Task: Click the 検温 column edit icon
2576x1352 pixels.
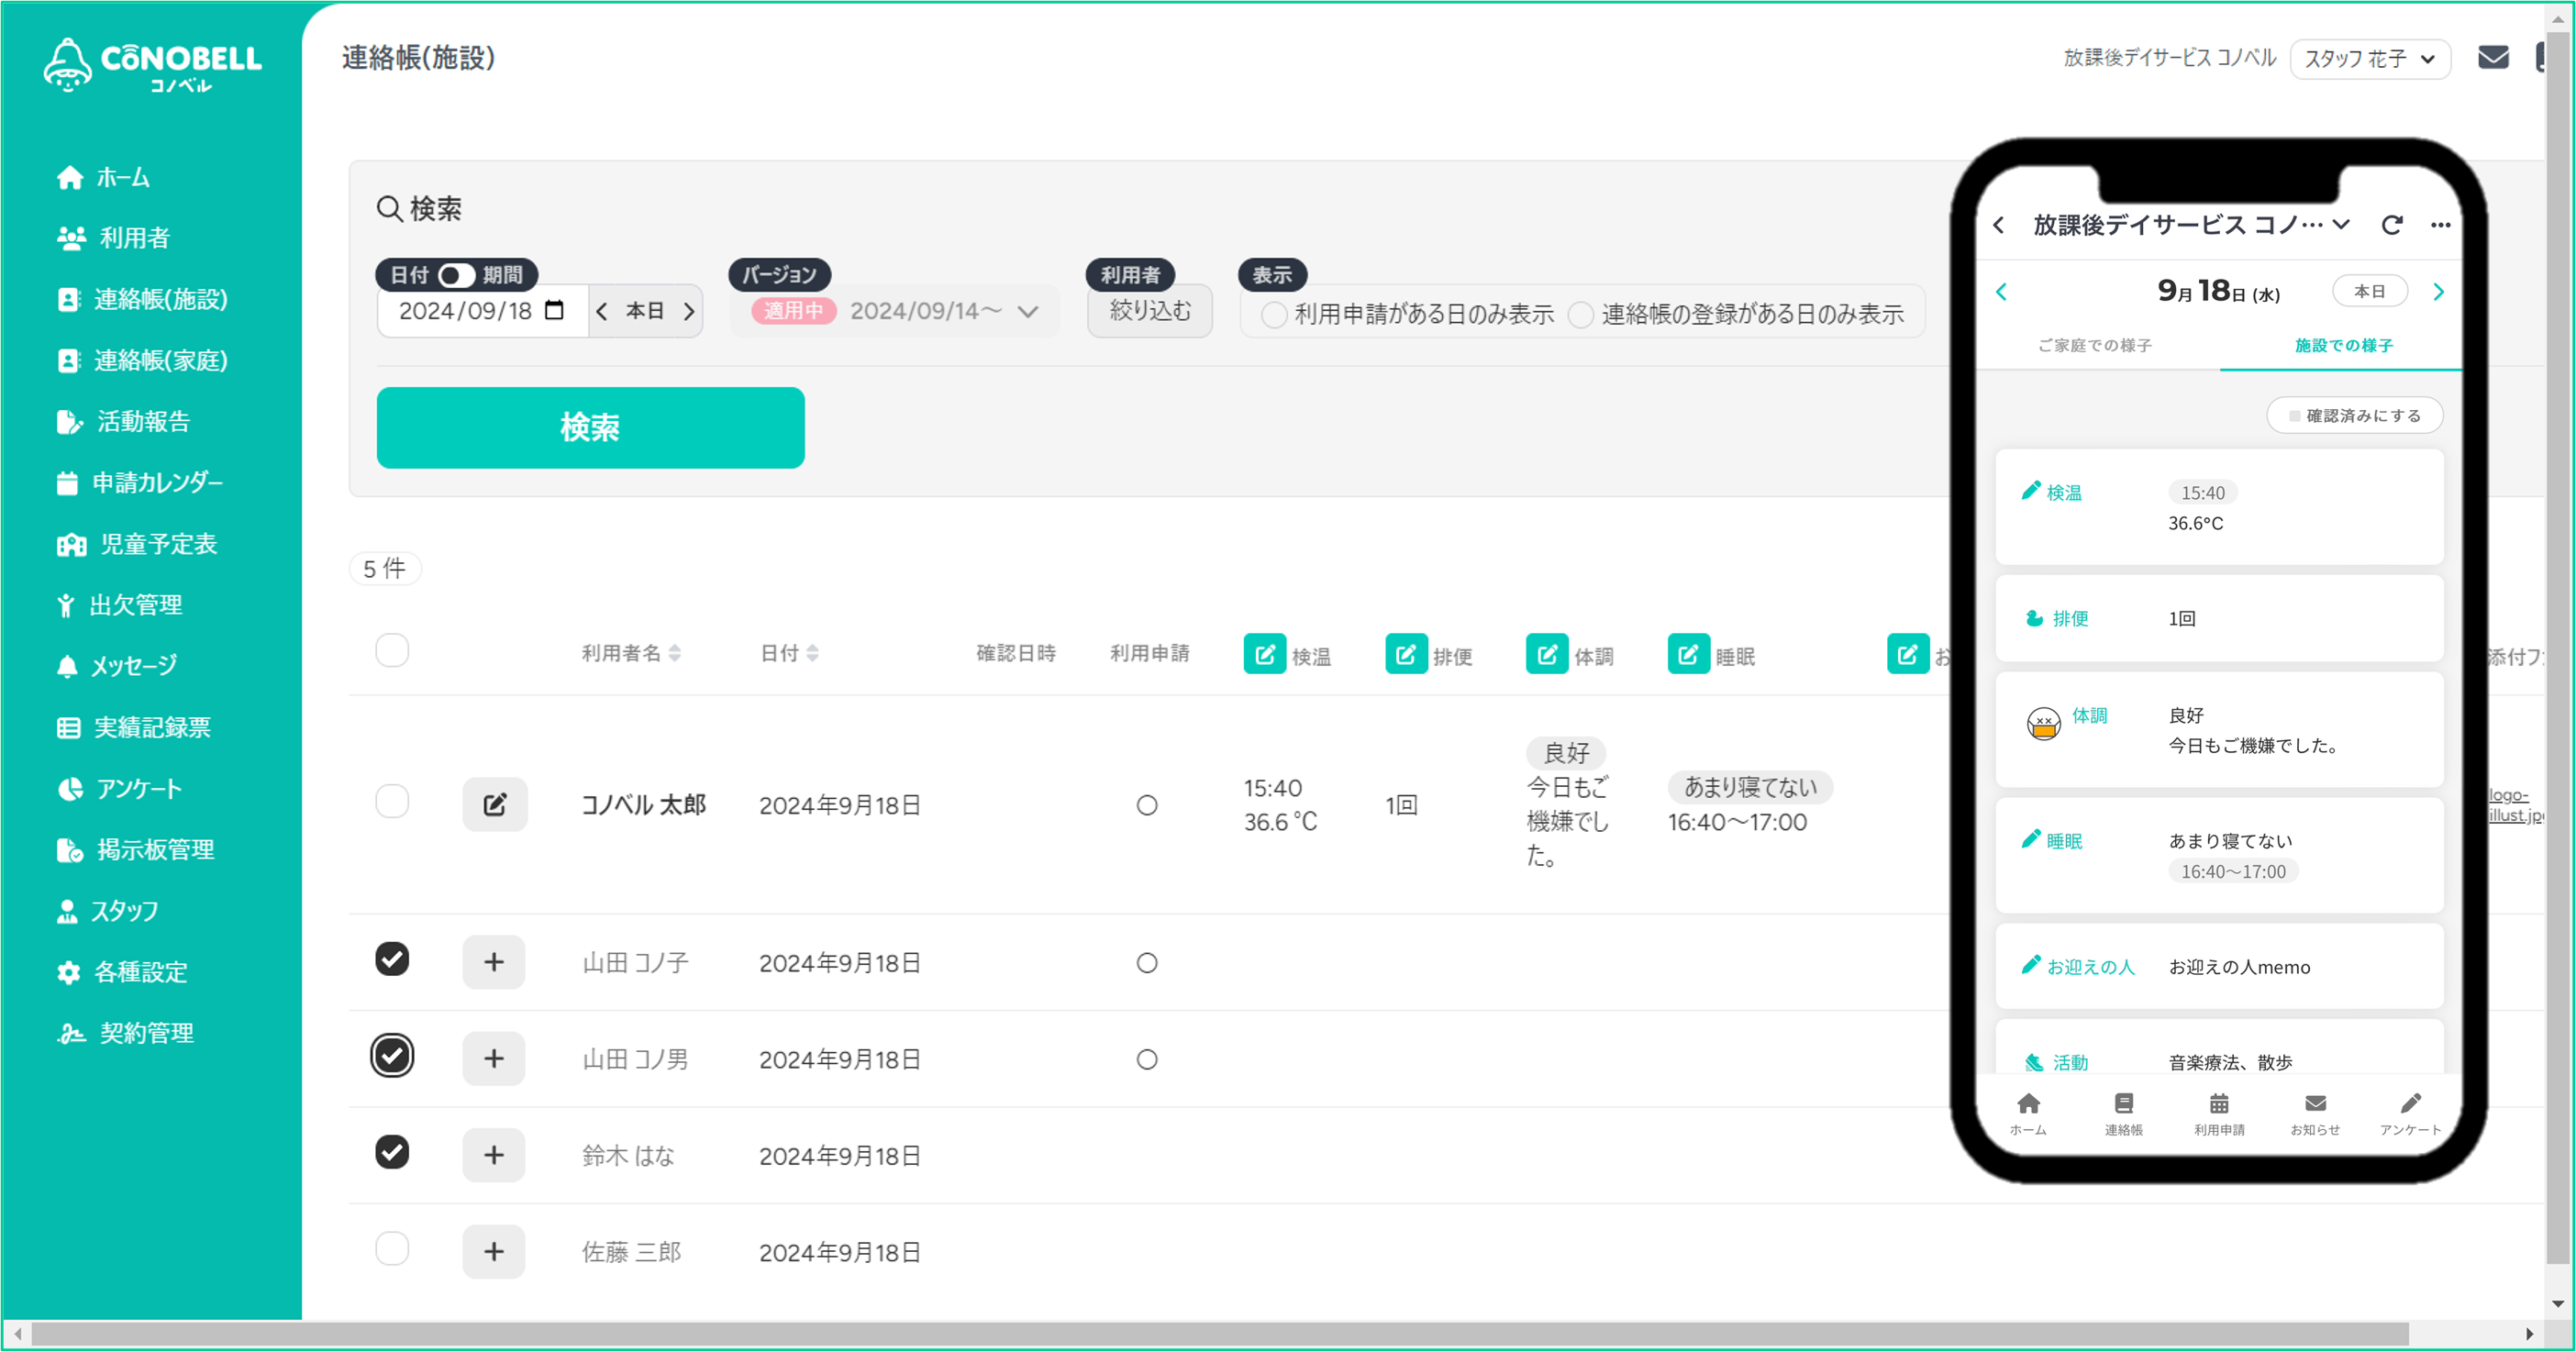Action: coord(1265,654)
